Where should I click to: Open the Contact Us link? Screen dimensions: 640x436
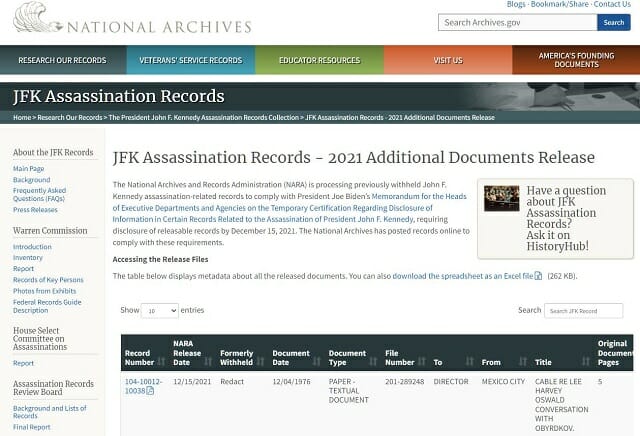612,4
